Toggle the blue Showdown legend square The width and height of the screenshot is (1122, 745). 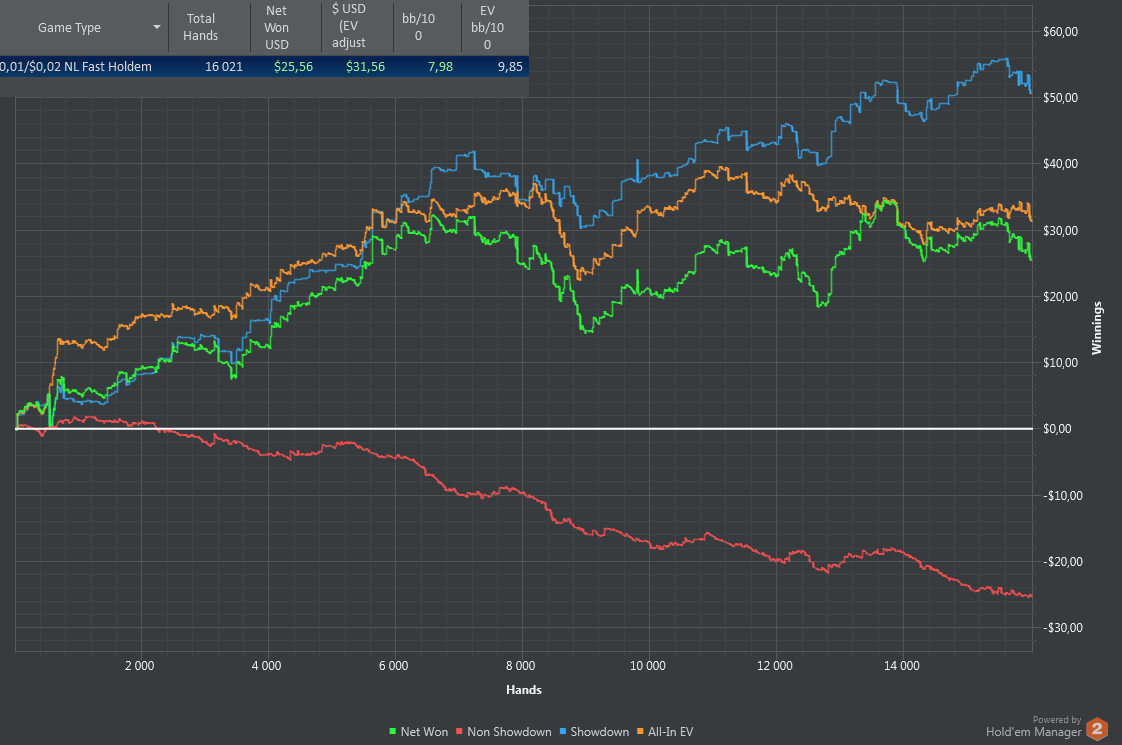(562, 731)
